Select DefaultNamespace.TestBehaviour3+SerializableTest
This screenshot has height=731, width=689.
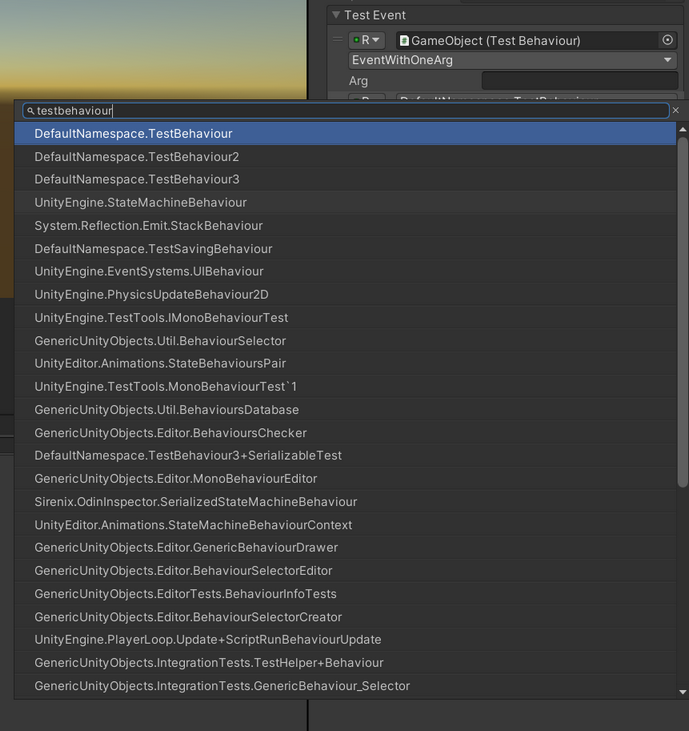345,455
